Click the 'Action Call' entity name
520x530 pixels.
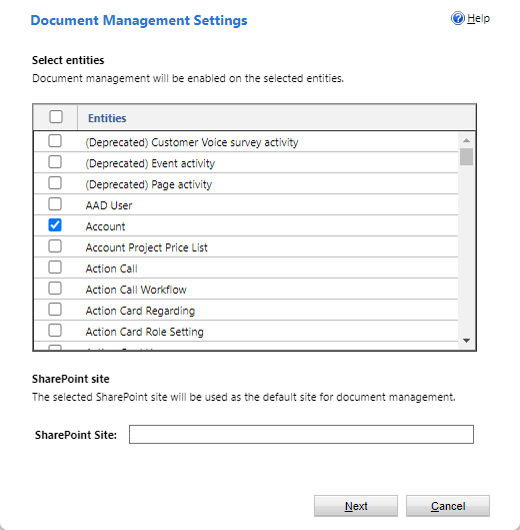coord(111,269)
